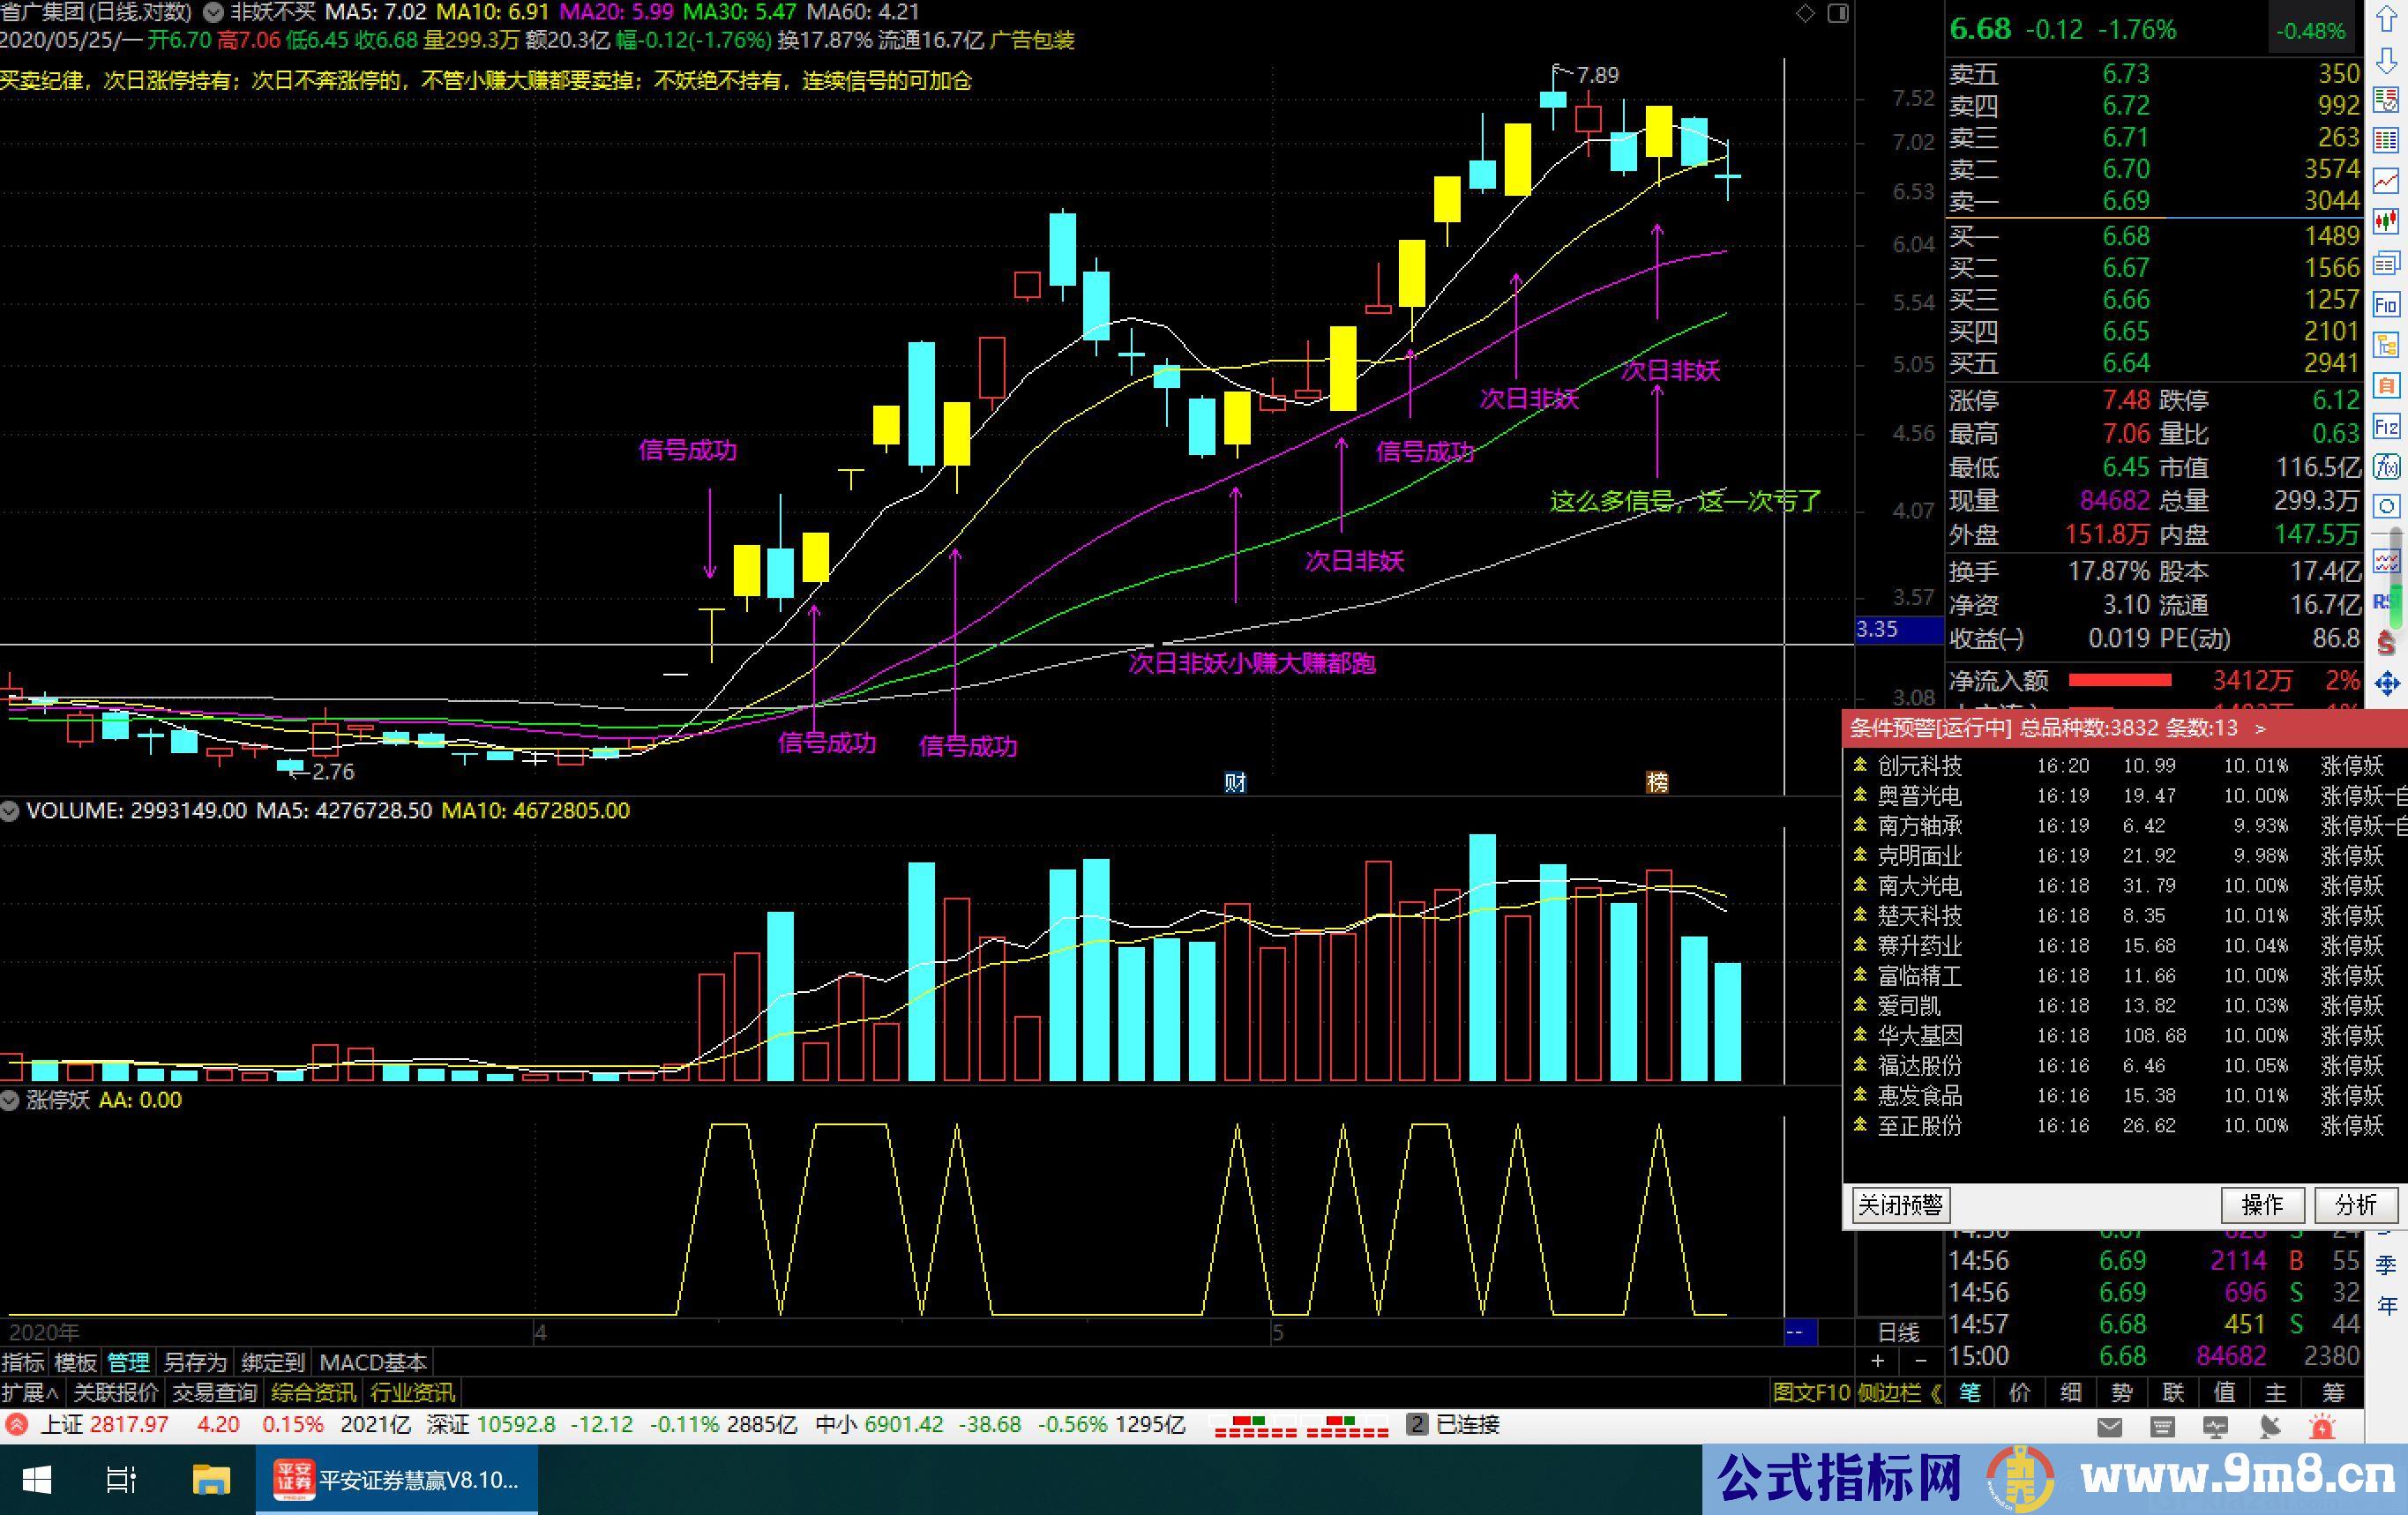Open the VOLUME indicator dropdown circle
Screen dimensions: 2408x1515
(10, 811)
